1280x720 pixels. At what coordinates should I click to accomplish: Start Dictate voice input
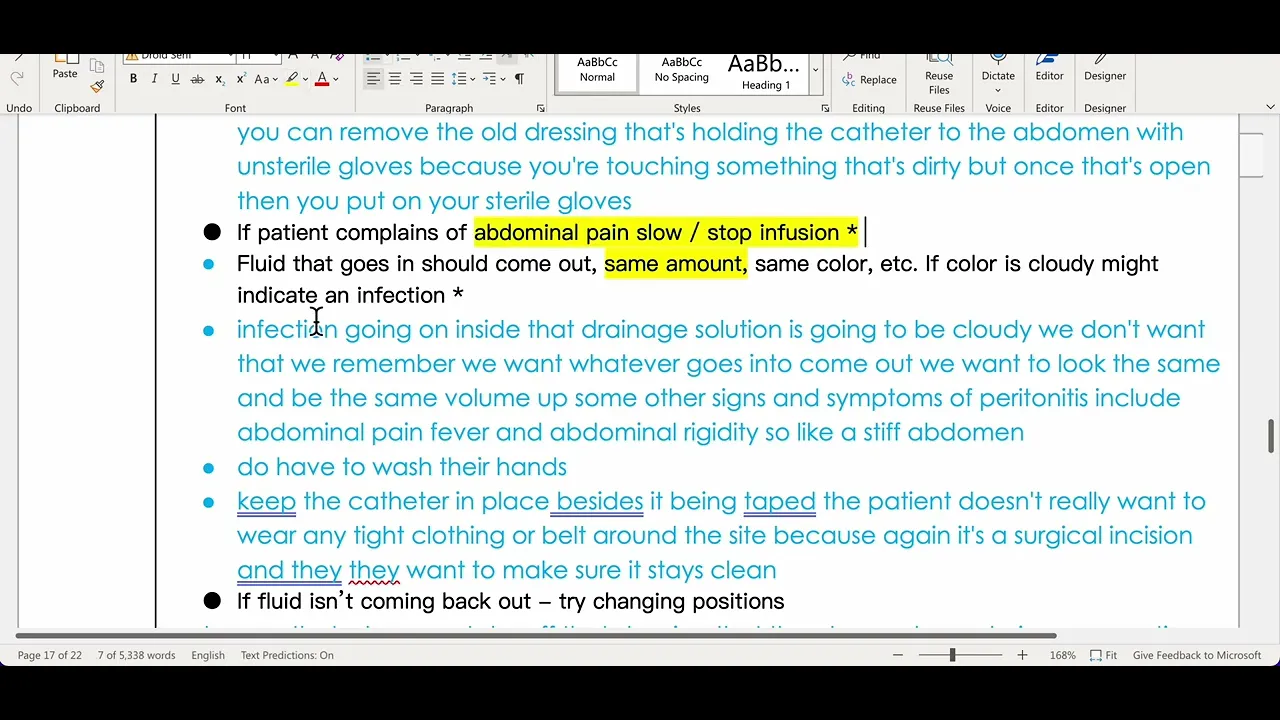[x=998, y=66]
